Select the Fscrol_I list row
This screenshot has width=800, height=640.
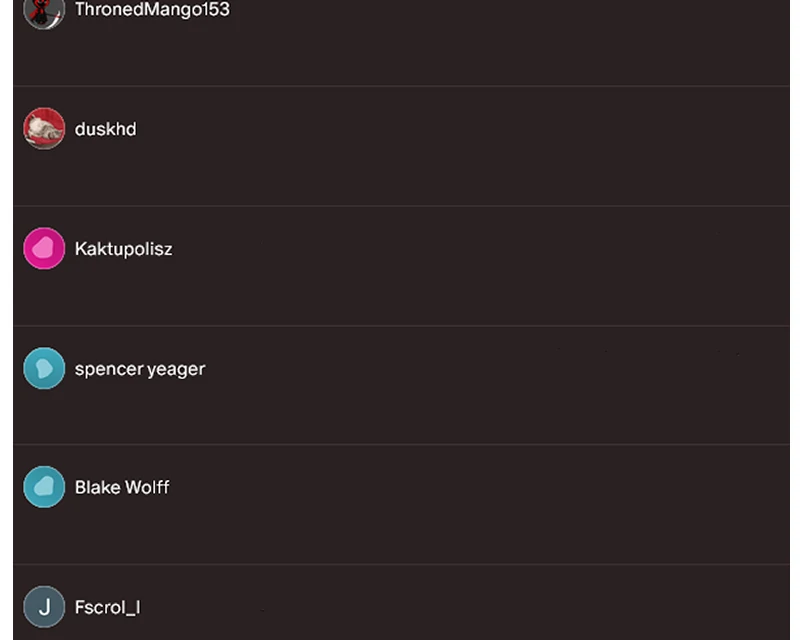coord(401,603)
